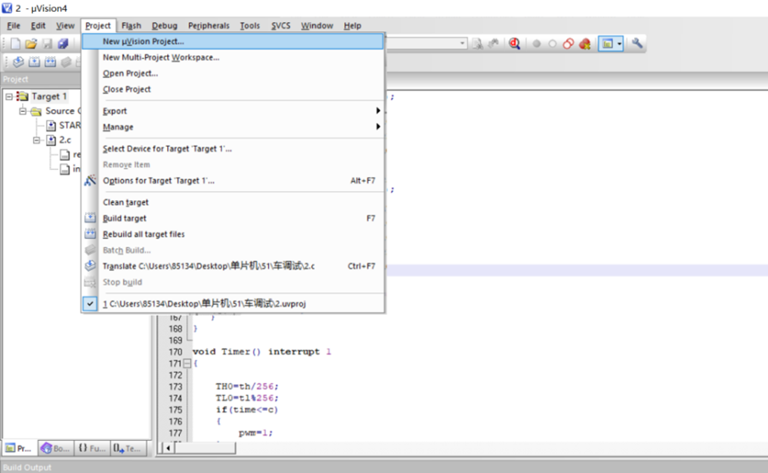Image resolution: width=768 pixels, height=473 pixels.
Task: Choose Clean target menu entry
Action: (233, 202)
